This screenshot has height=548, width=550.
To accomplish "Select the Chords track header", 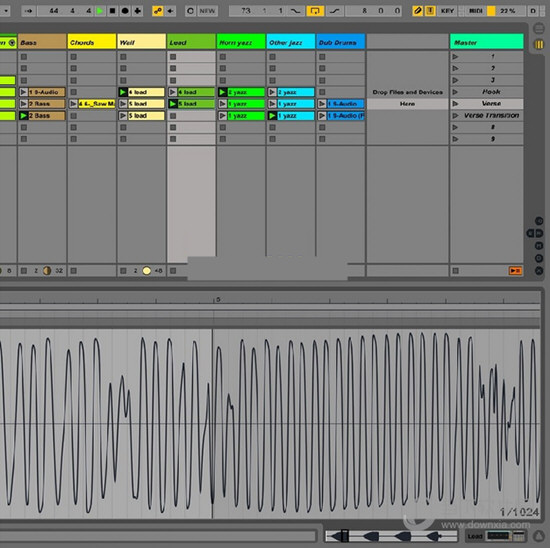I will click(92, 42).
